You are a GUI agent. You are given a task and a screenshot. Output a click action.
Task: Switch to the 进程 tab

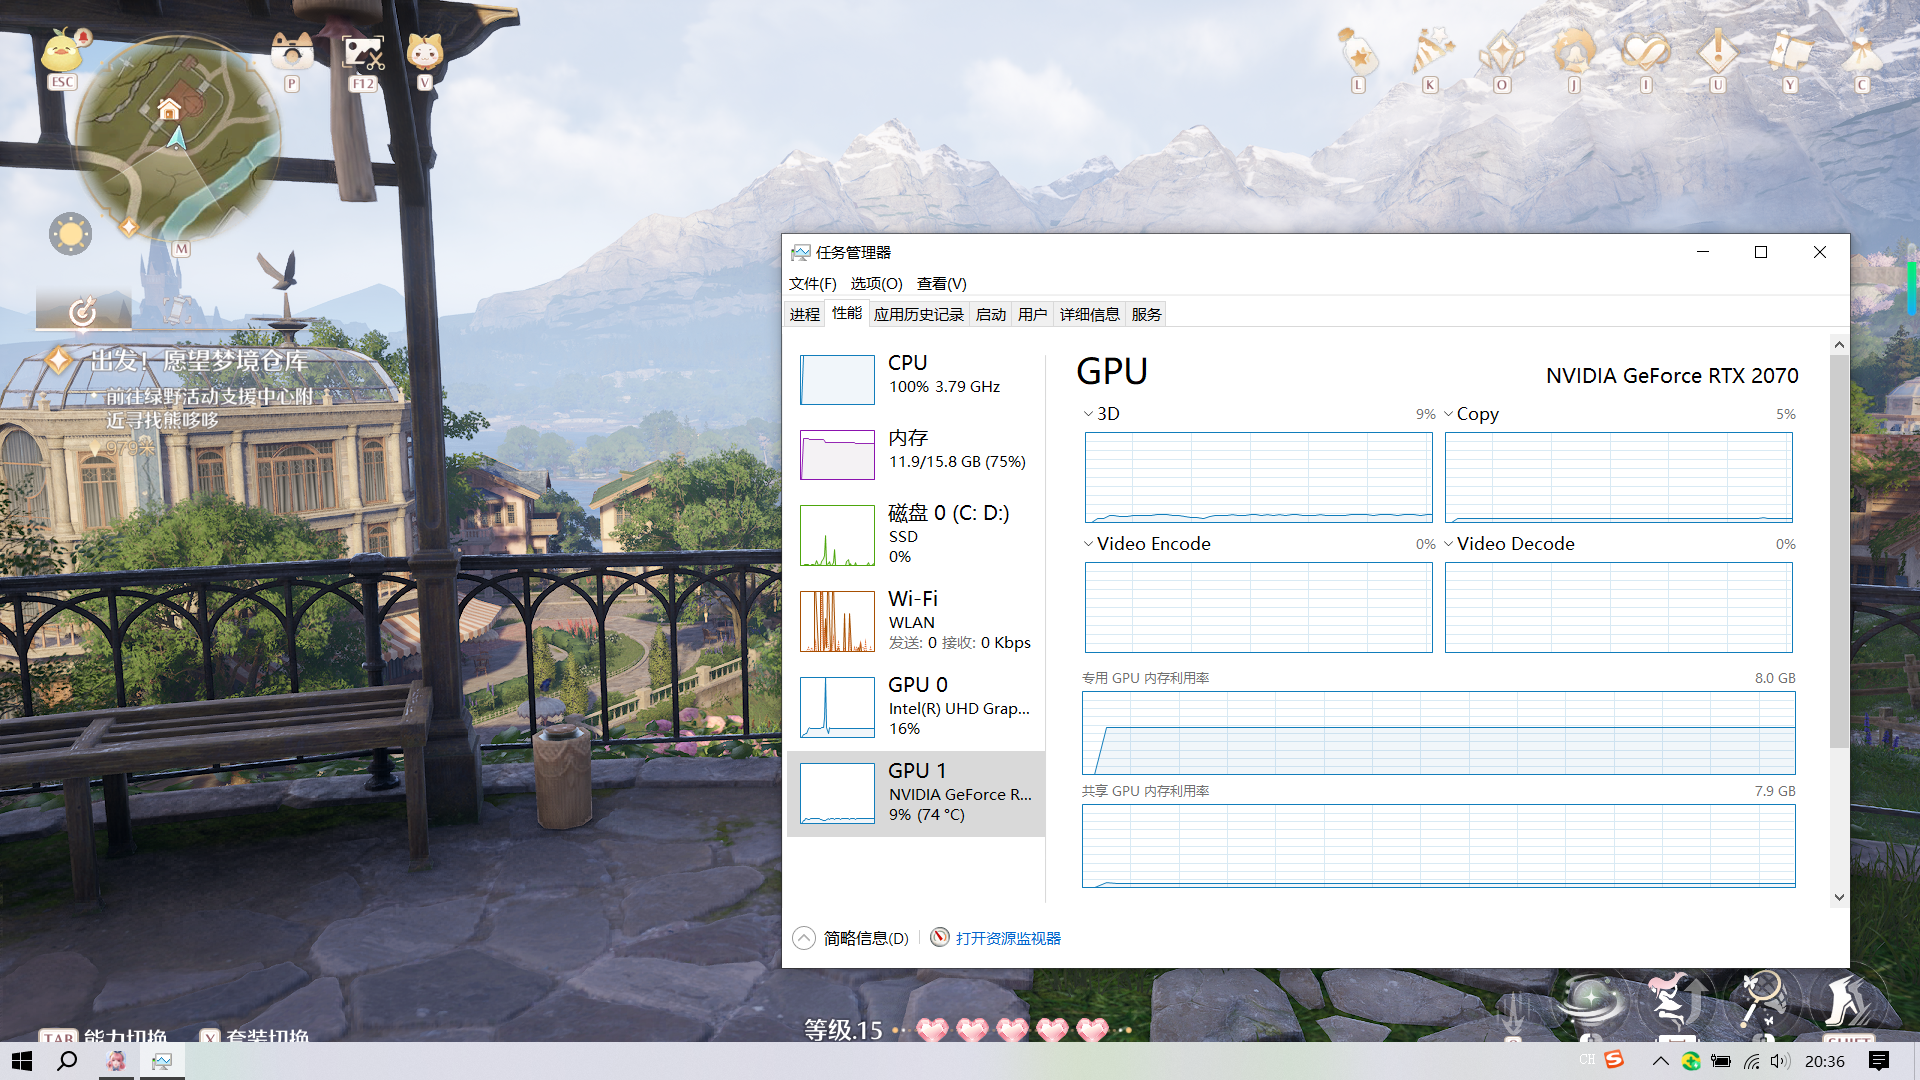(x=804, y=313)
